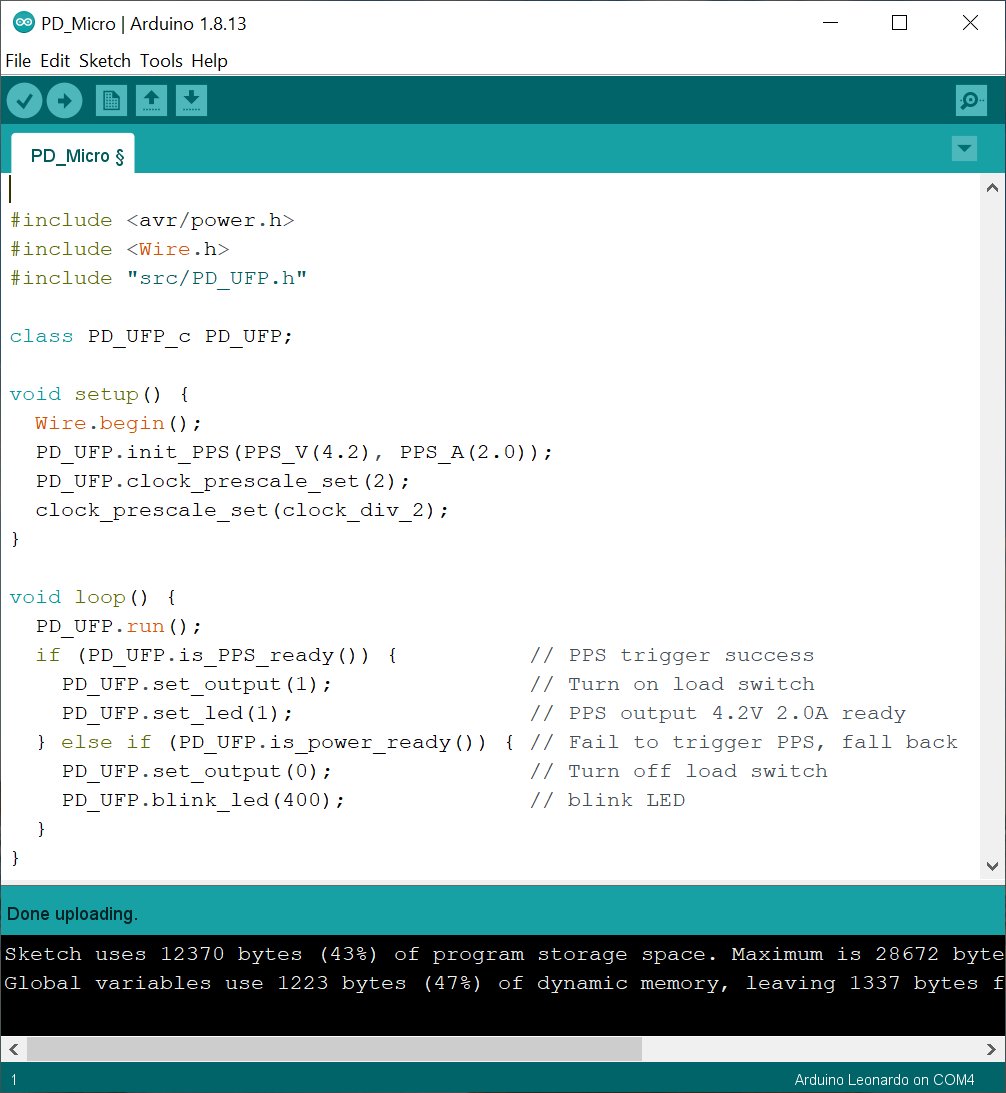Click the '#include "src/PD_UFP.h"' line
The image size is (1006, 1093).
(x=158, y=278)
